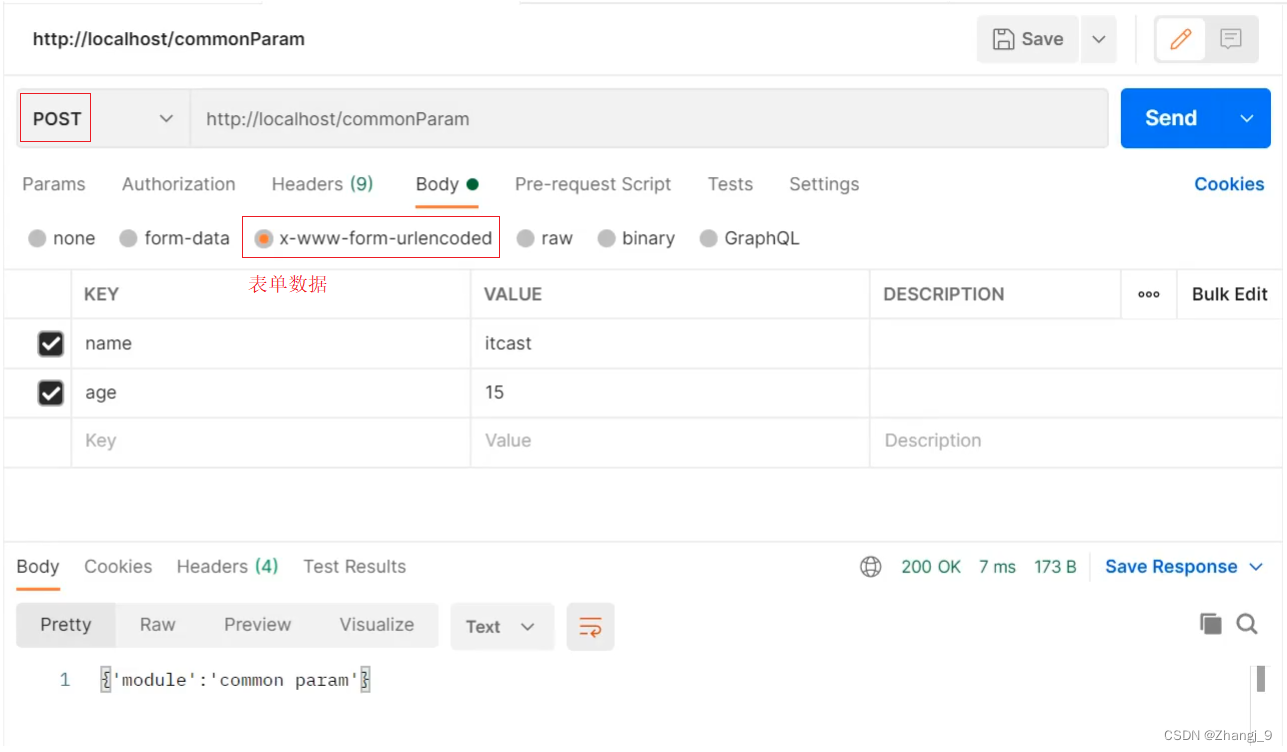Open the response Cookies tab

(118, 567)
